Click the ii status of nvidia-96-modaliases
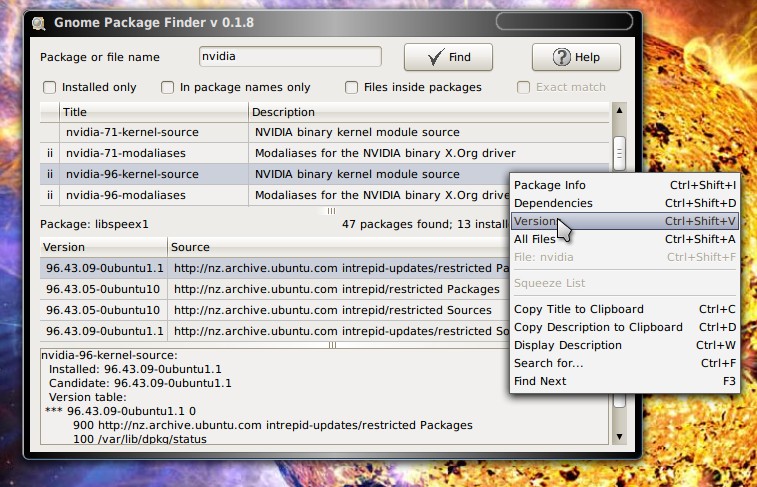 [x=50, y=195]
